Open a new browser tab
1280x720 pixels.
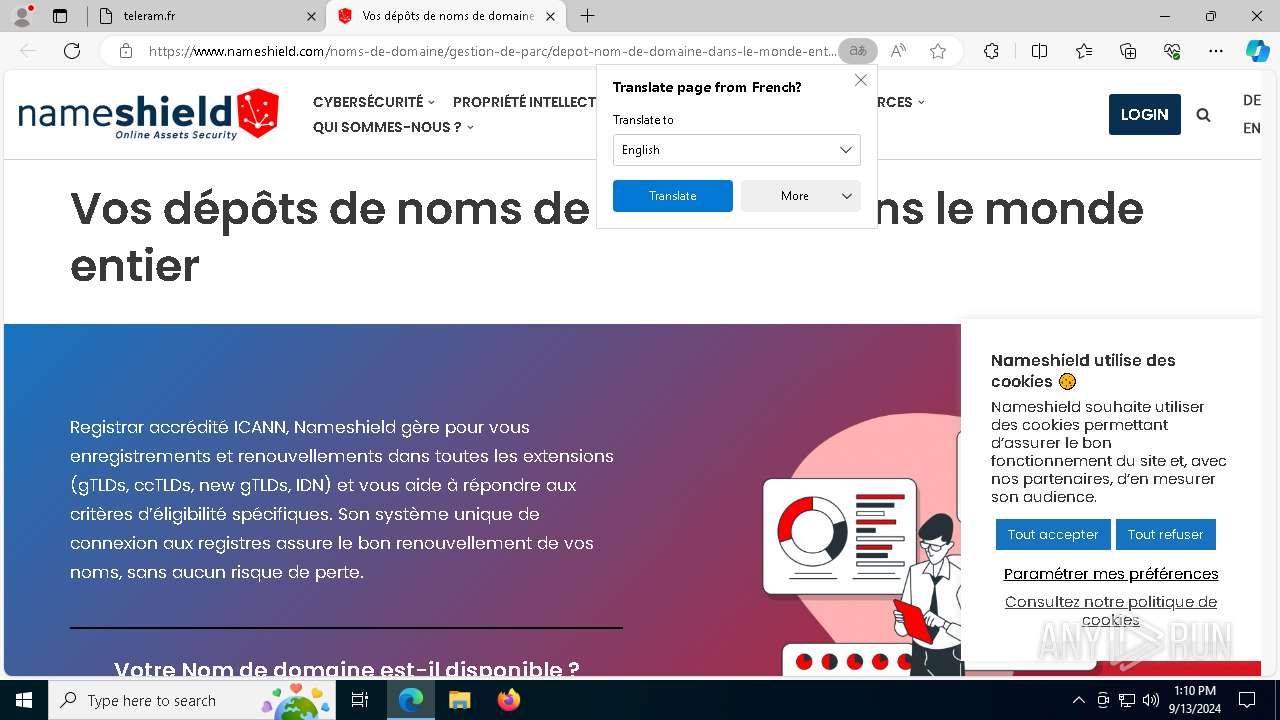pos(588,16)
